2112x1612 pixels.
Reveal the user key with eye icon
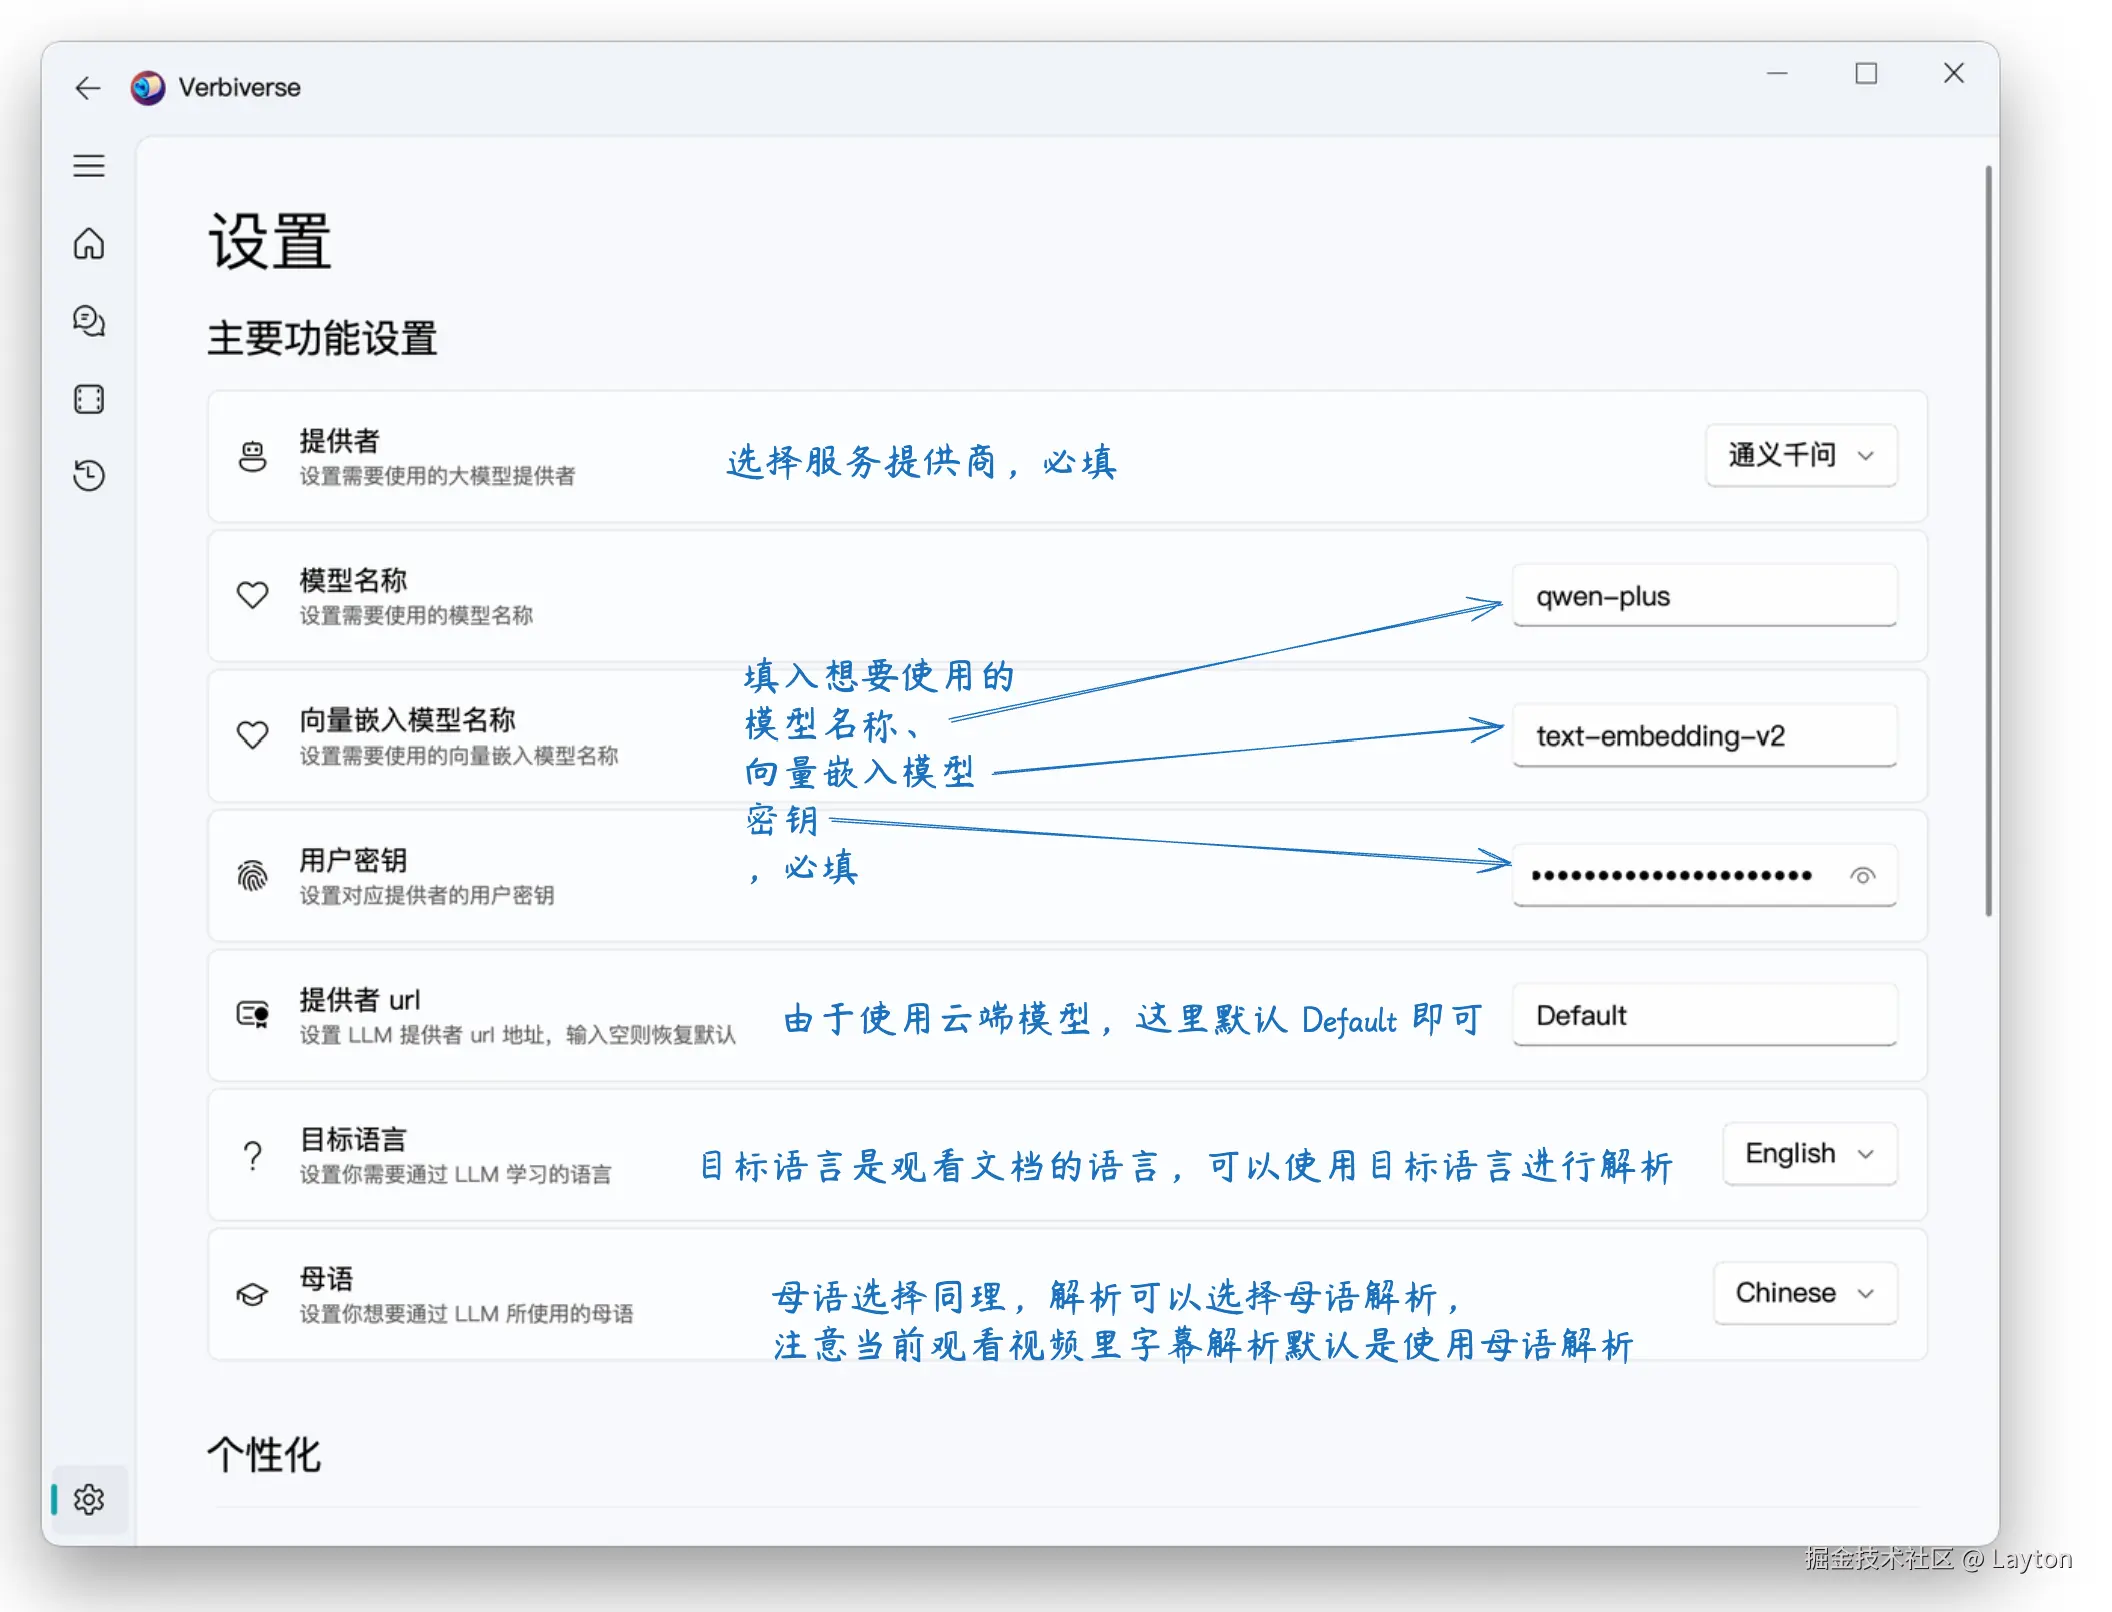tap(1862, 876)
